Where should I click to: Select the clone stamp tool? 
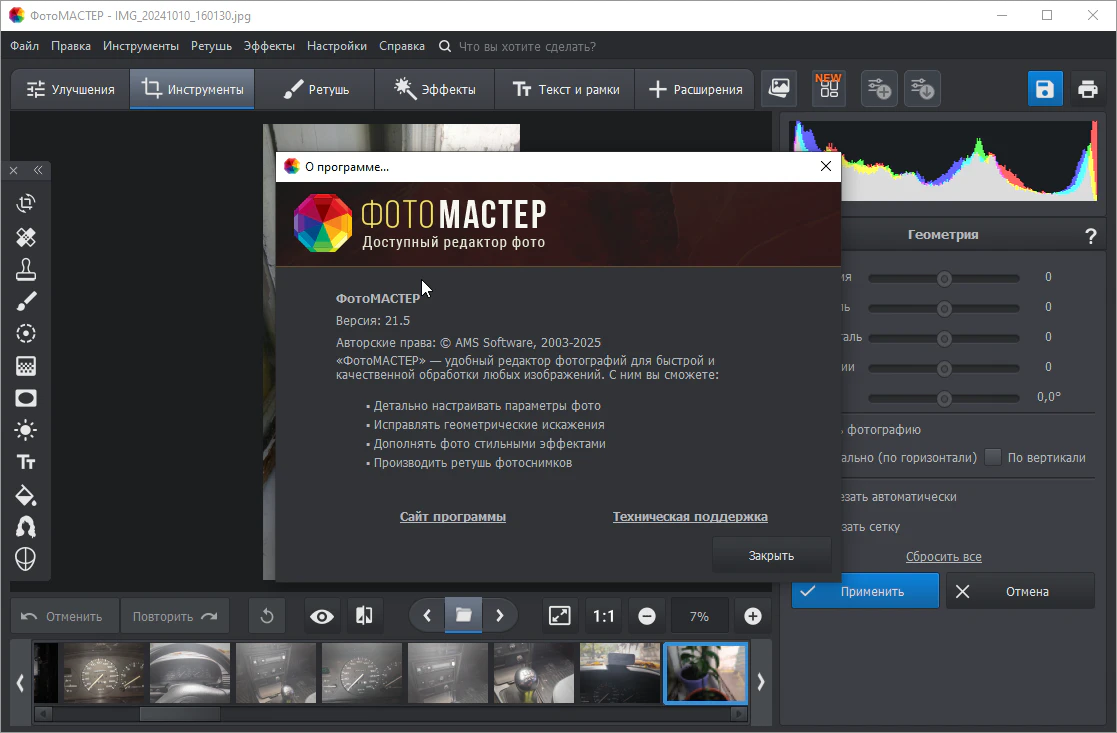click(x=26, y=269)
